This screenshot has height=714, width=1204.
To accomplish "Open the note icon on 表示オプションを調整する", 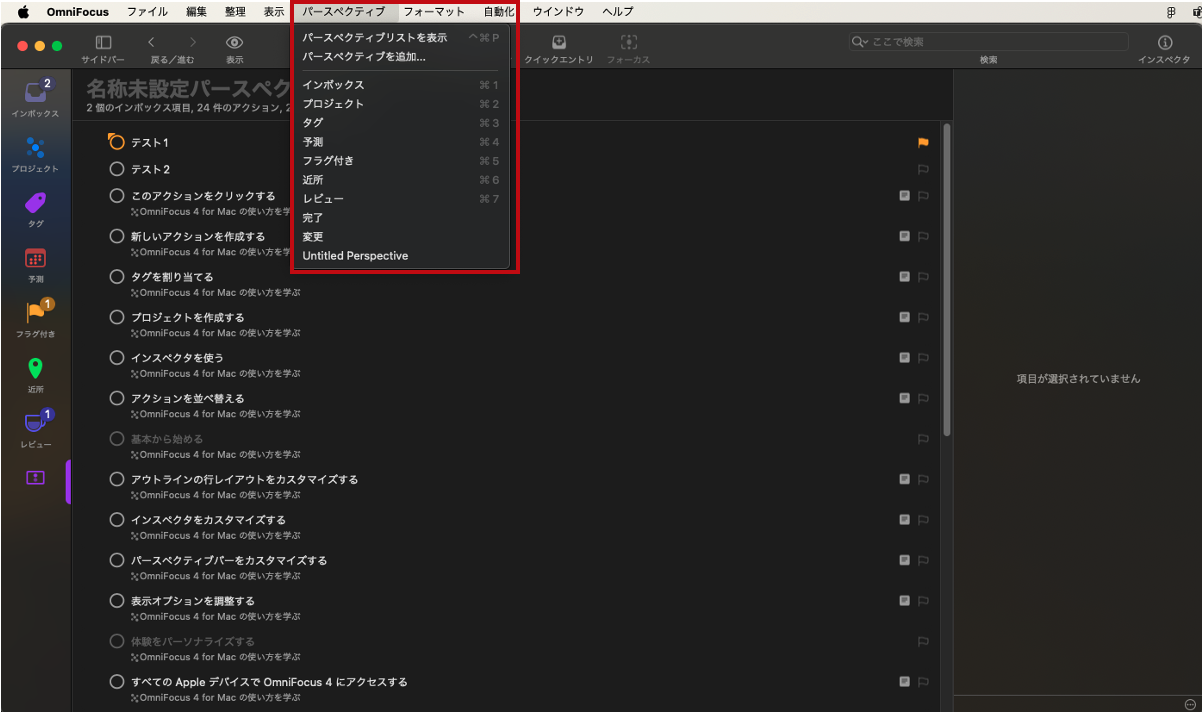I will pyautogui.click(x=904, y=601).
